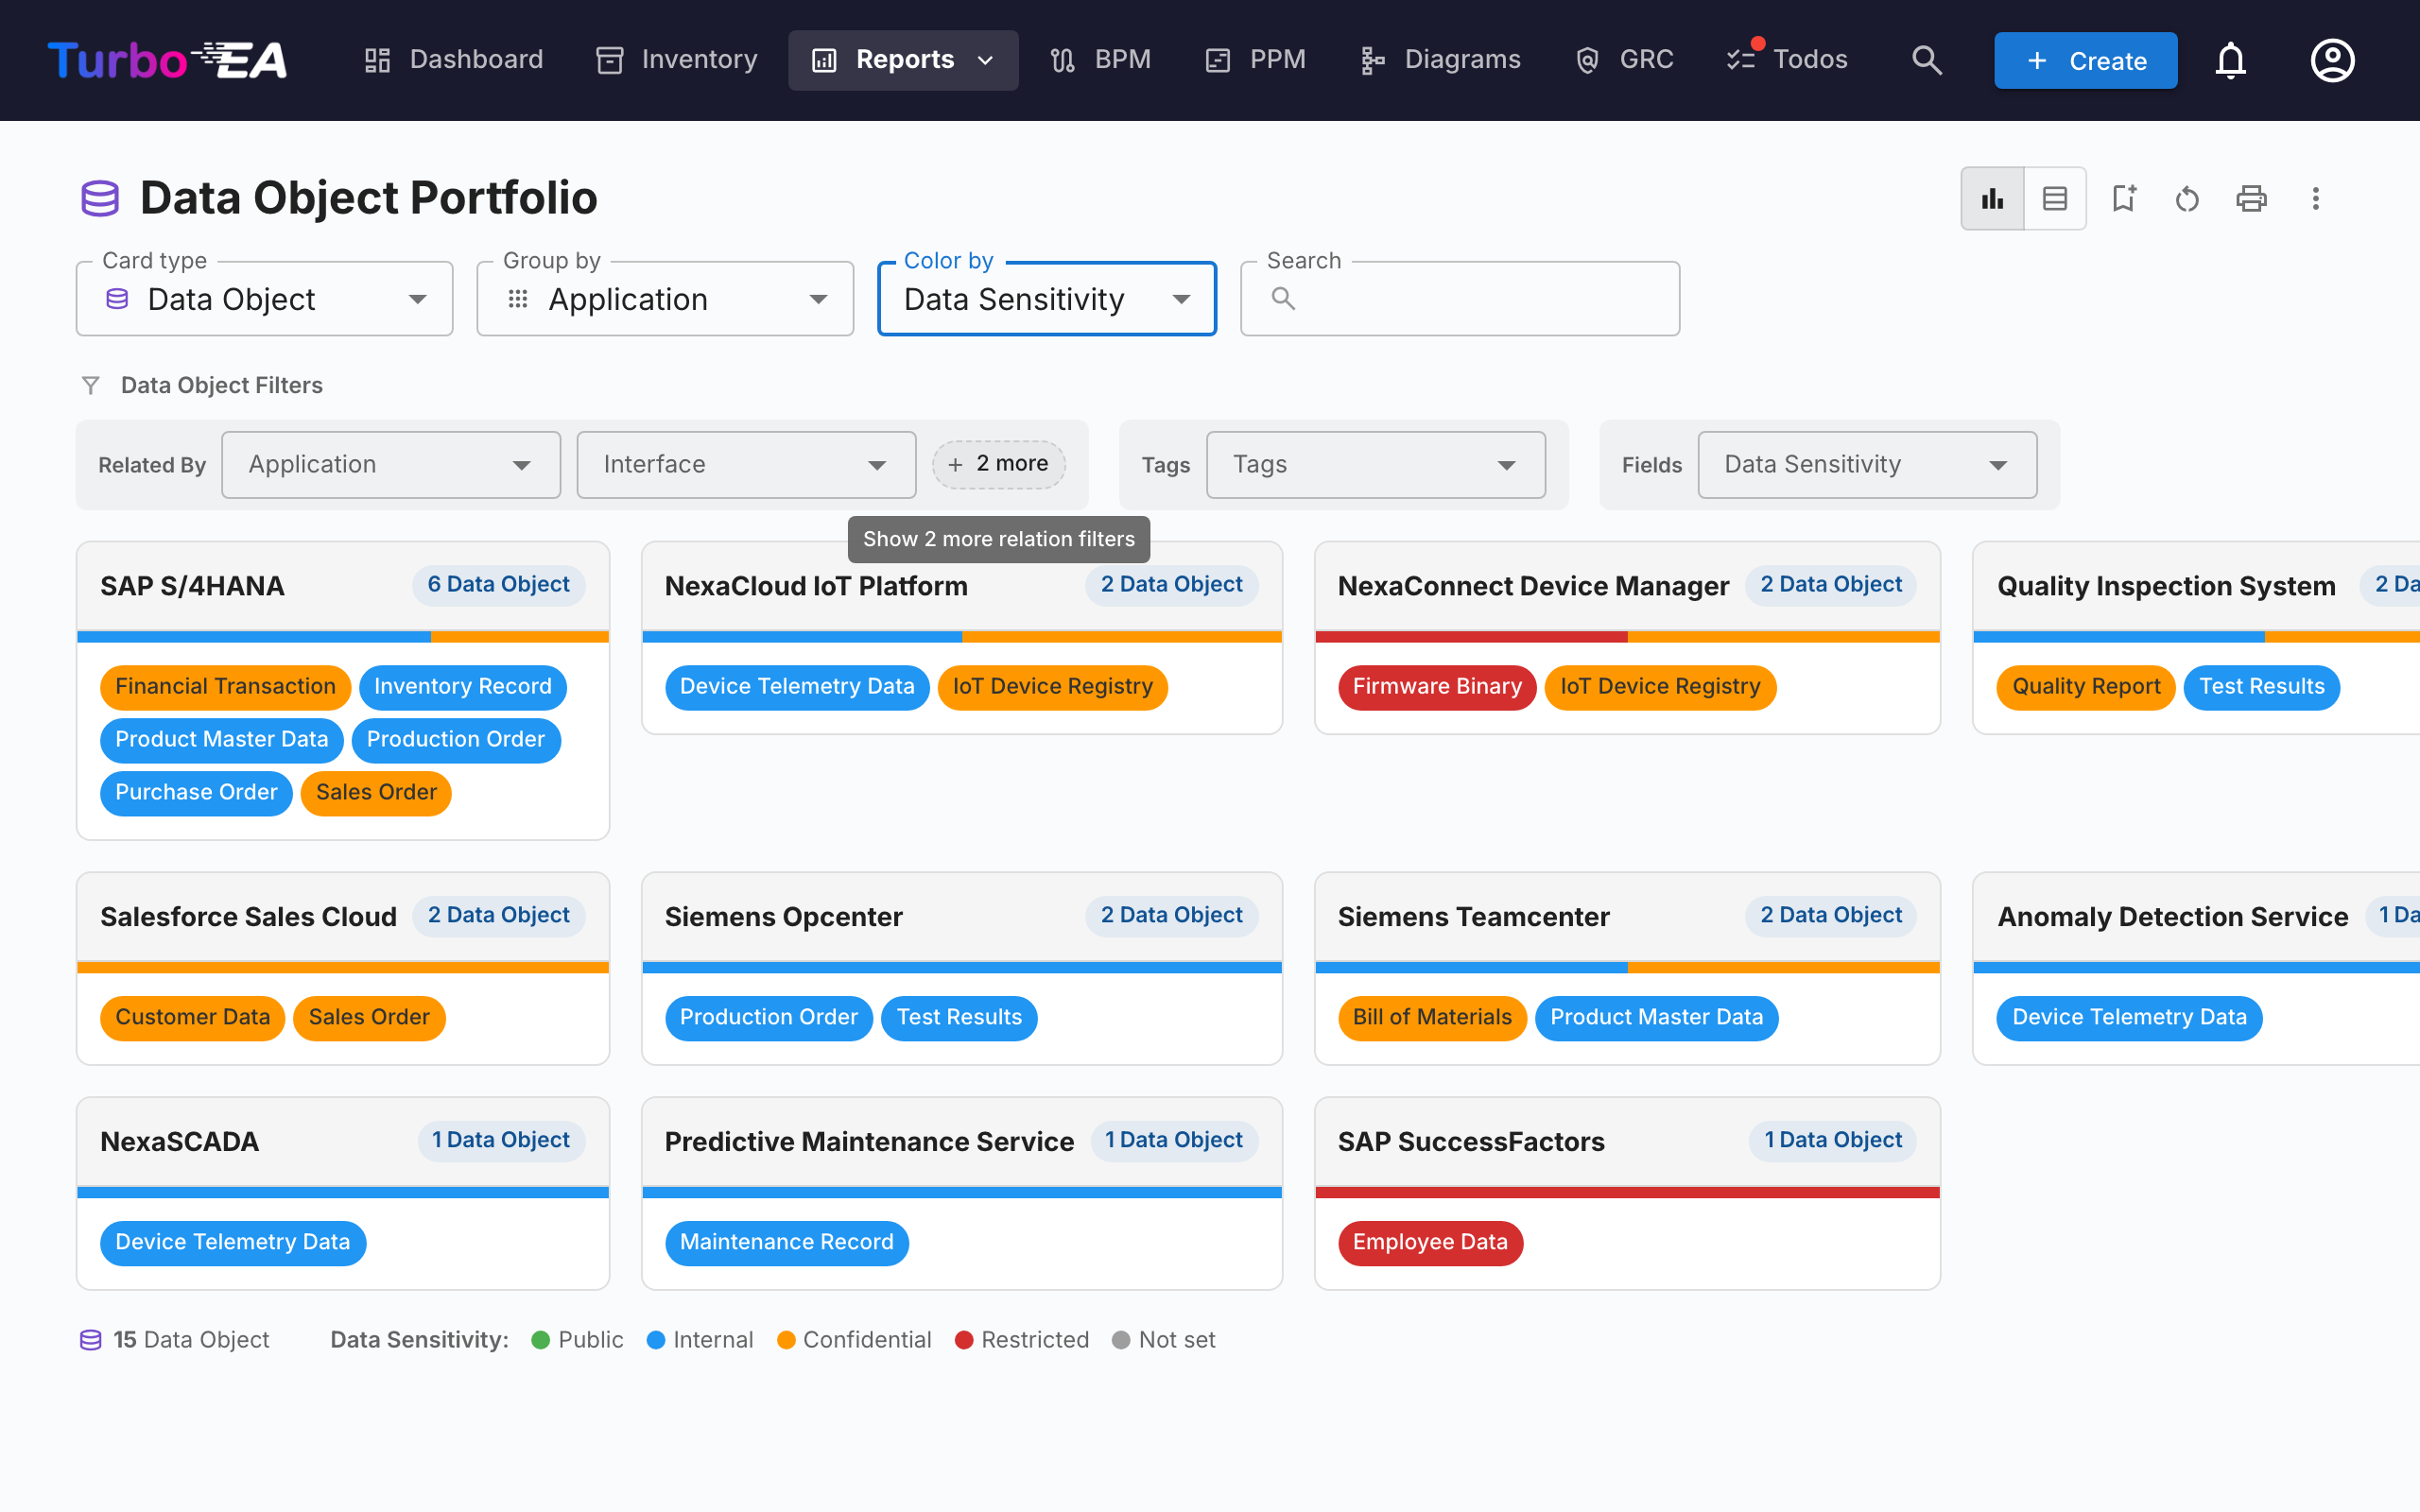Open the Financial Transaction data object chip

pos(225,687)
